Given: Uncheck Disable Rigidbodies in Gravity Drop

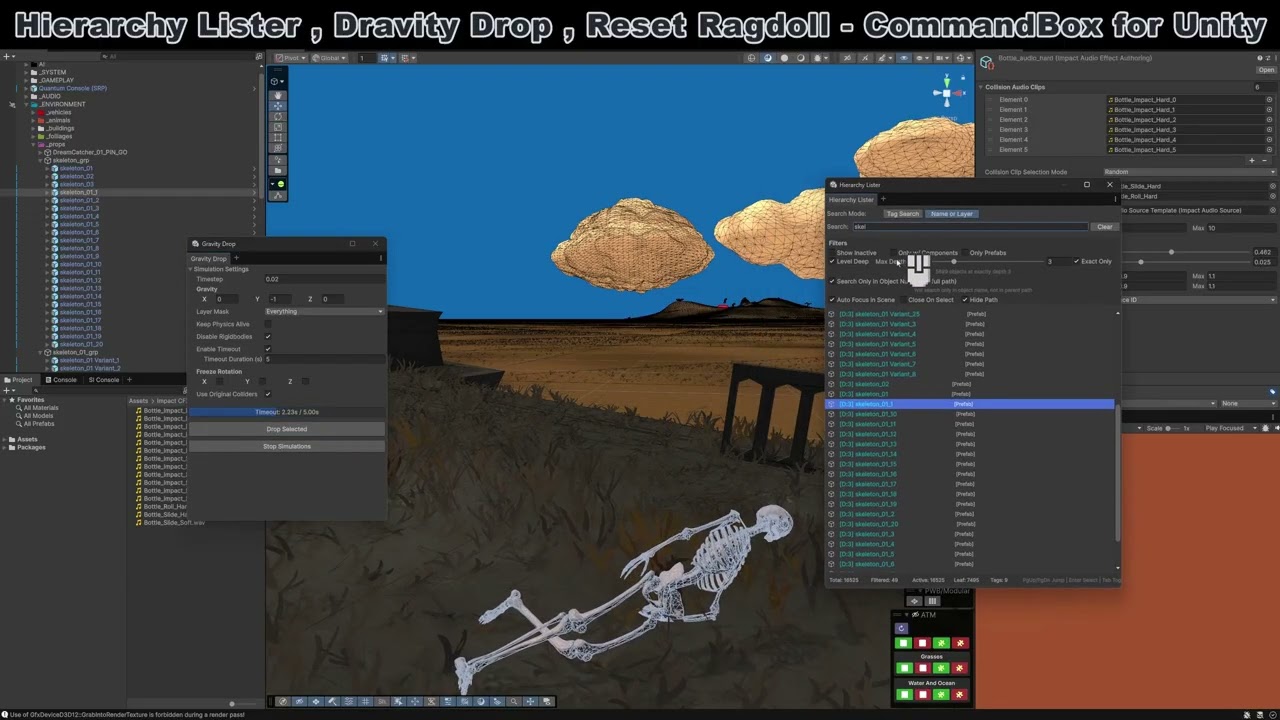Looking at the screenshot, I should point(267,336).
